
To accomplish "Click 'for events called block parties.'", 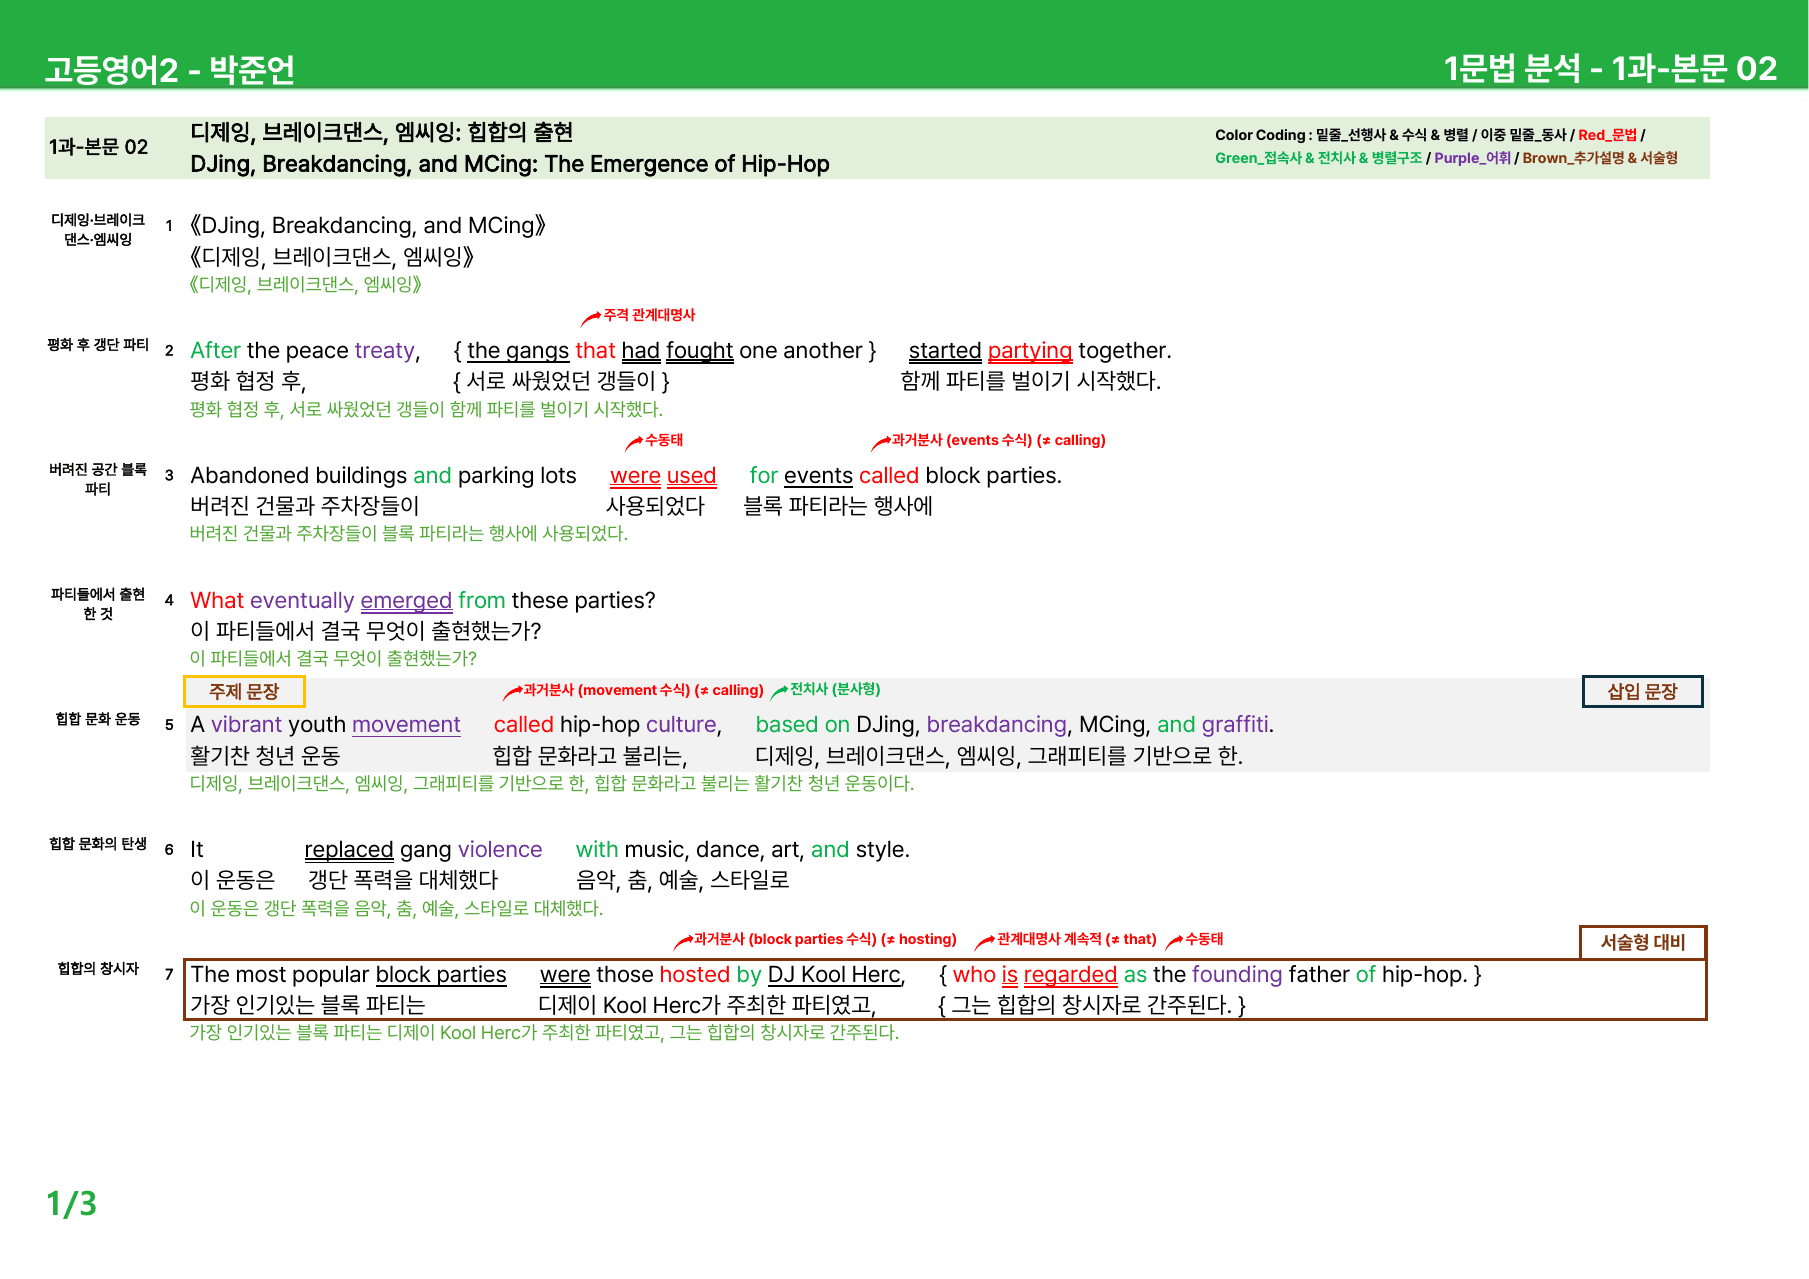I will point(906,476).
